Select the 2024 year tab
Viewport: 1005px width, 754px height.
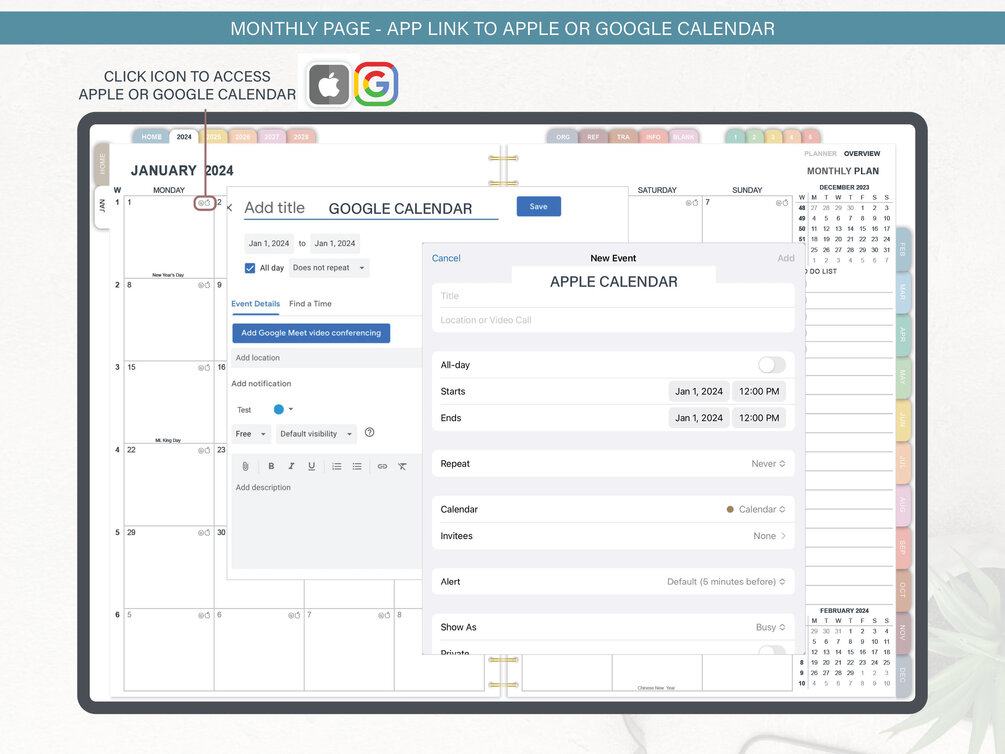[x=184, y=137]
